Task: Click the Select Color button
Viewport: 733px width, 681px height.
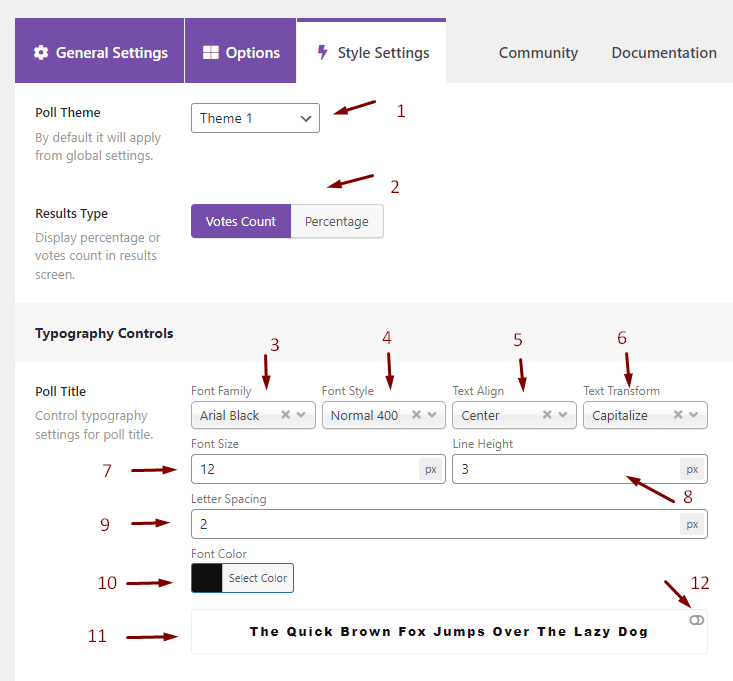Action: (258, 578)
